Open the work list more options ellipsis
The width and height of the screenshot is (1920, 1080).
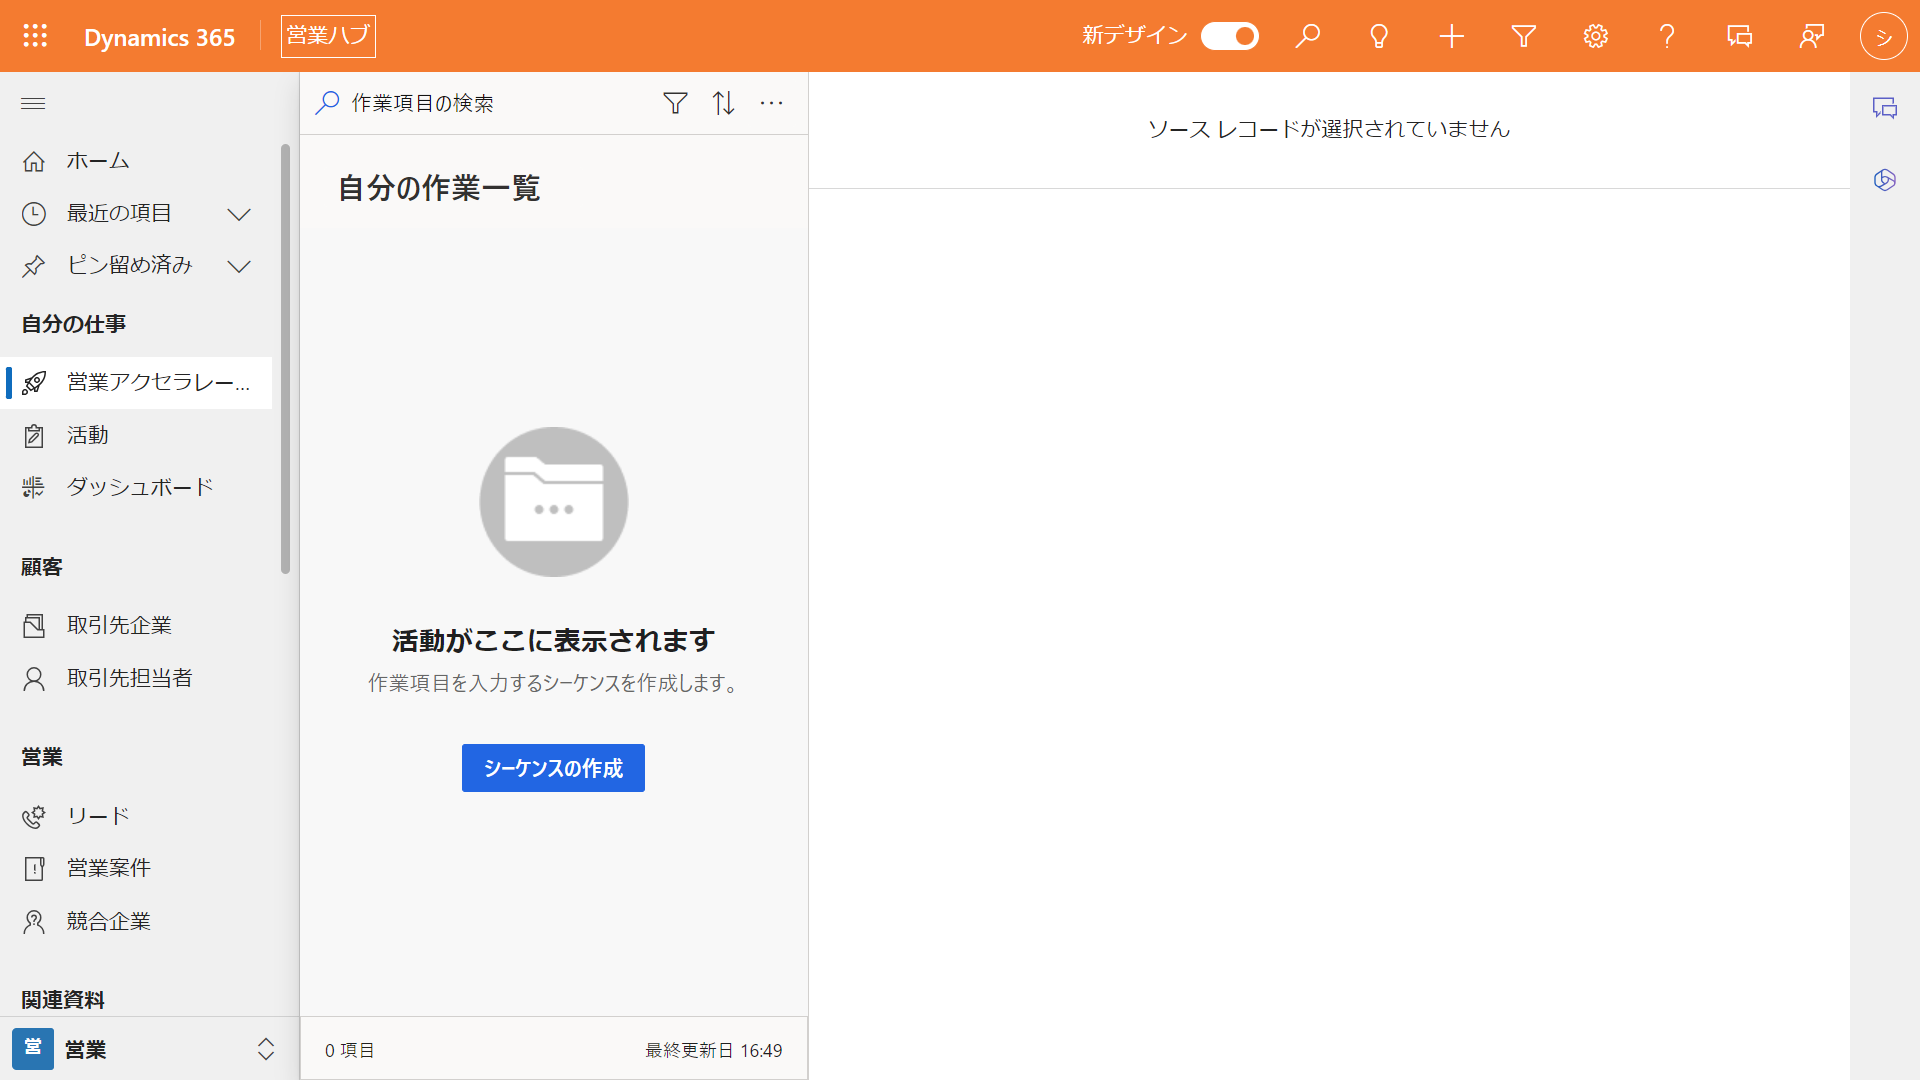click(771, 103)
